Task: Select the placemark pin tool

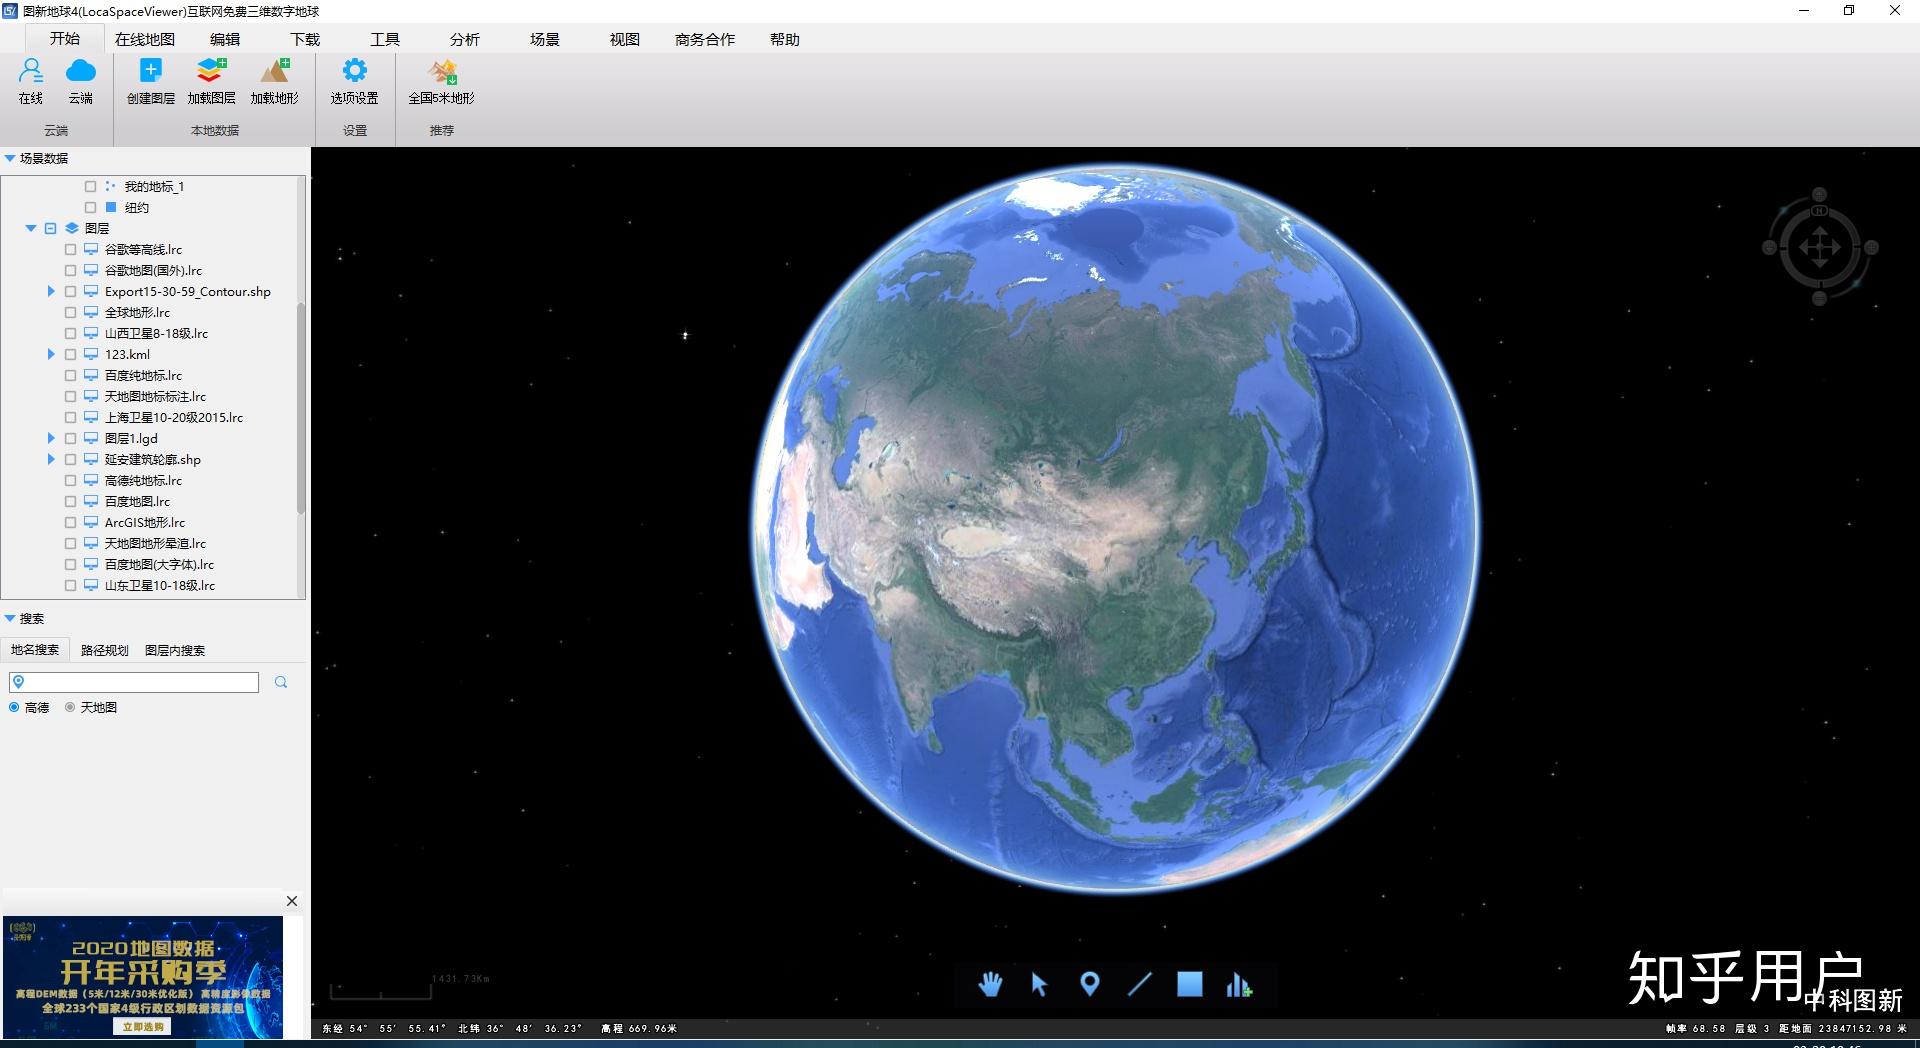Action: coord(1090,985)
